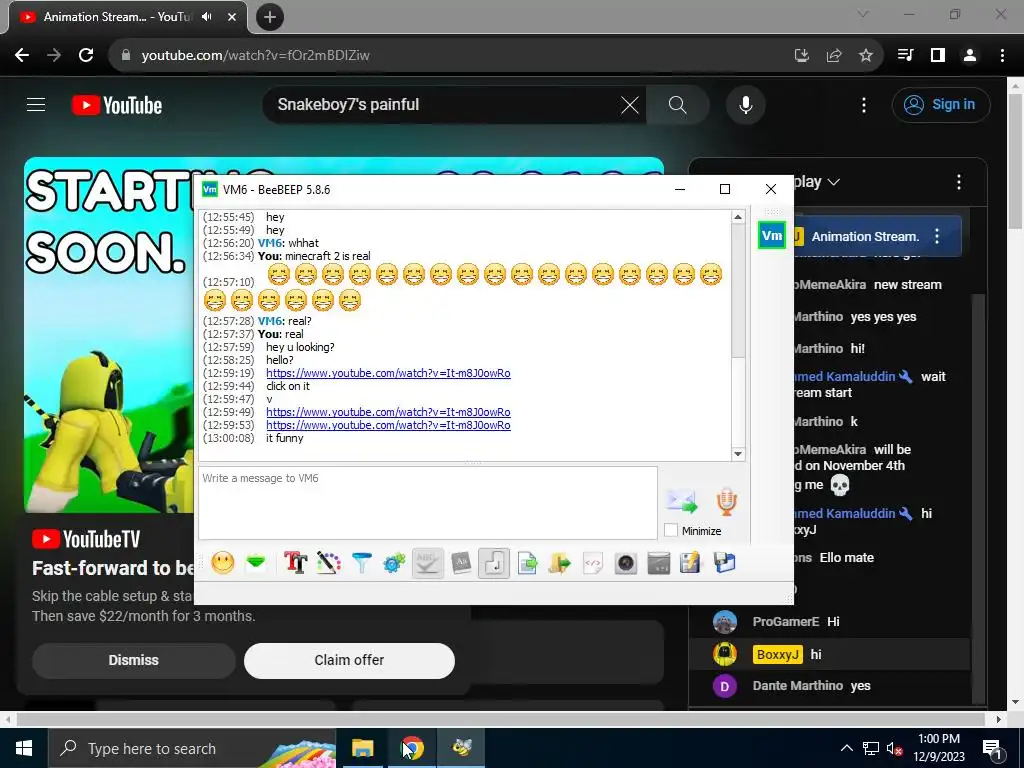
Task: Click 'minecraft 2 is real' chat message
Action: point(328,256)
